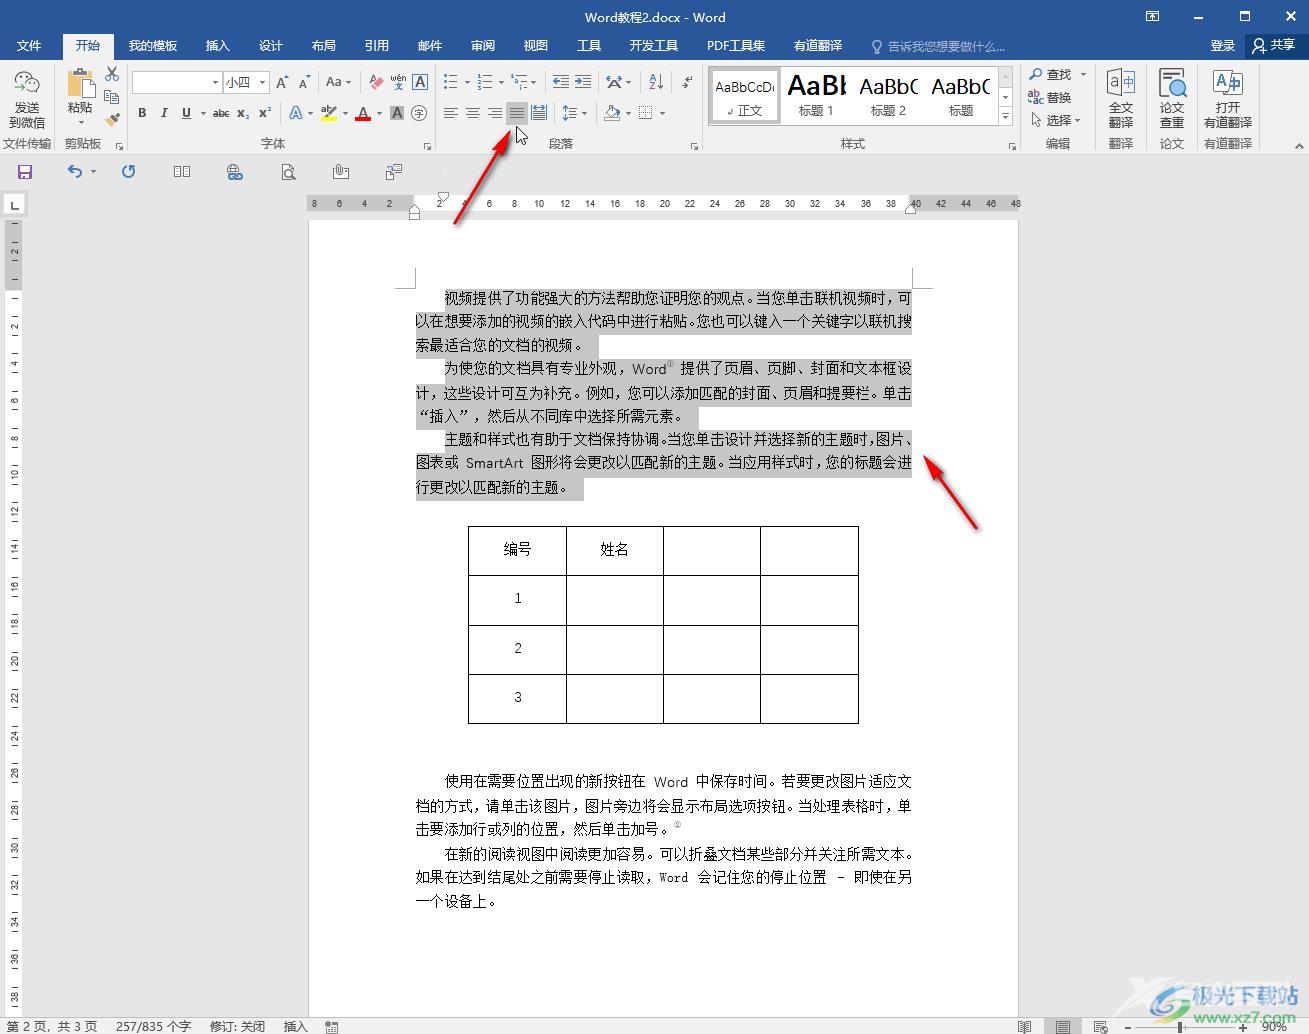Open the Paragraph dialog launcher
1309x1034 pixels.
pyautogui.click(x=695, y=146)
